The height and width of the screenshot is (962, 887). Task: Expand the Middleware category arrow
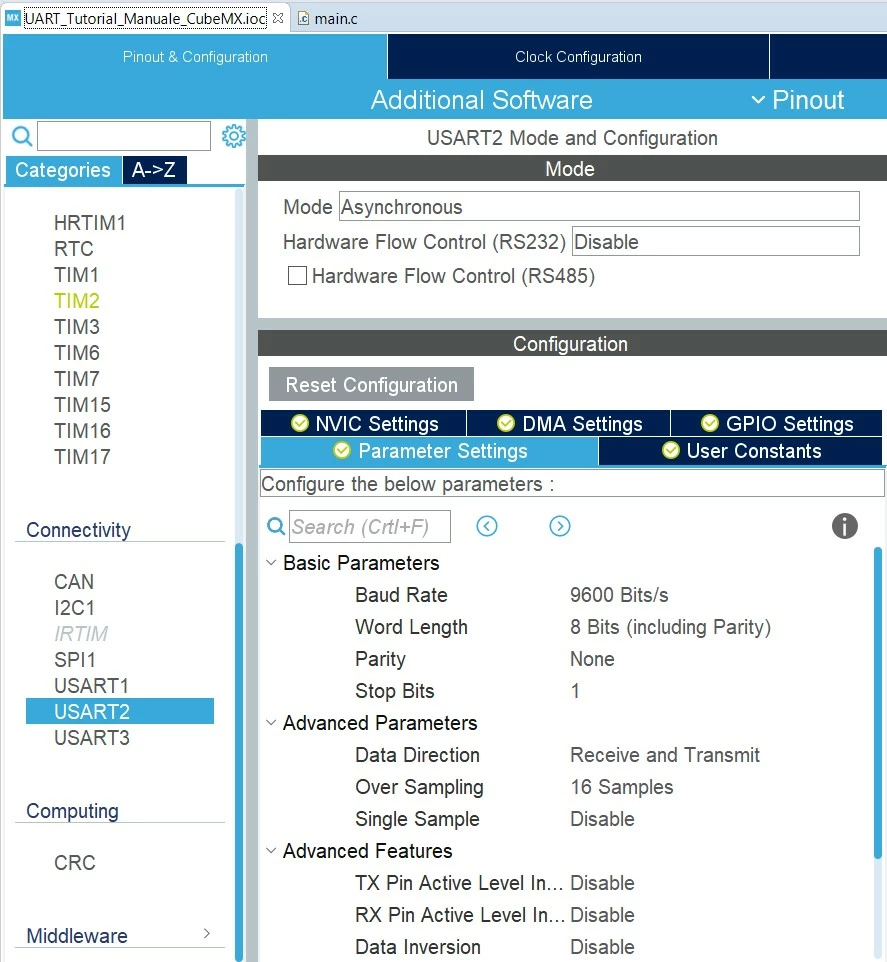click(207, 933)
